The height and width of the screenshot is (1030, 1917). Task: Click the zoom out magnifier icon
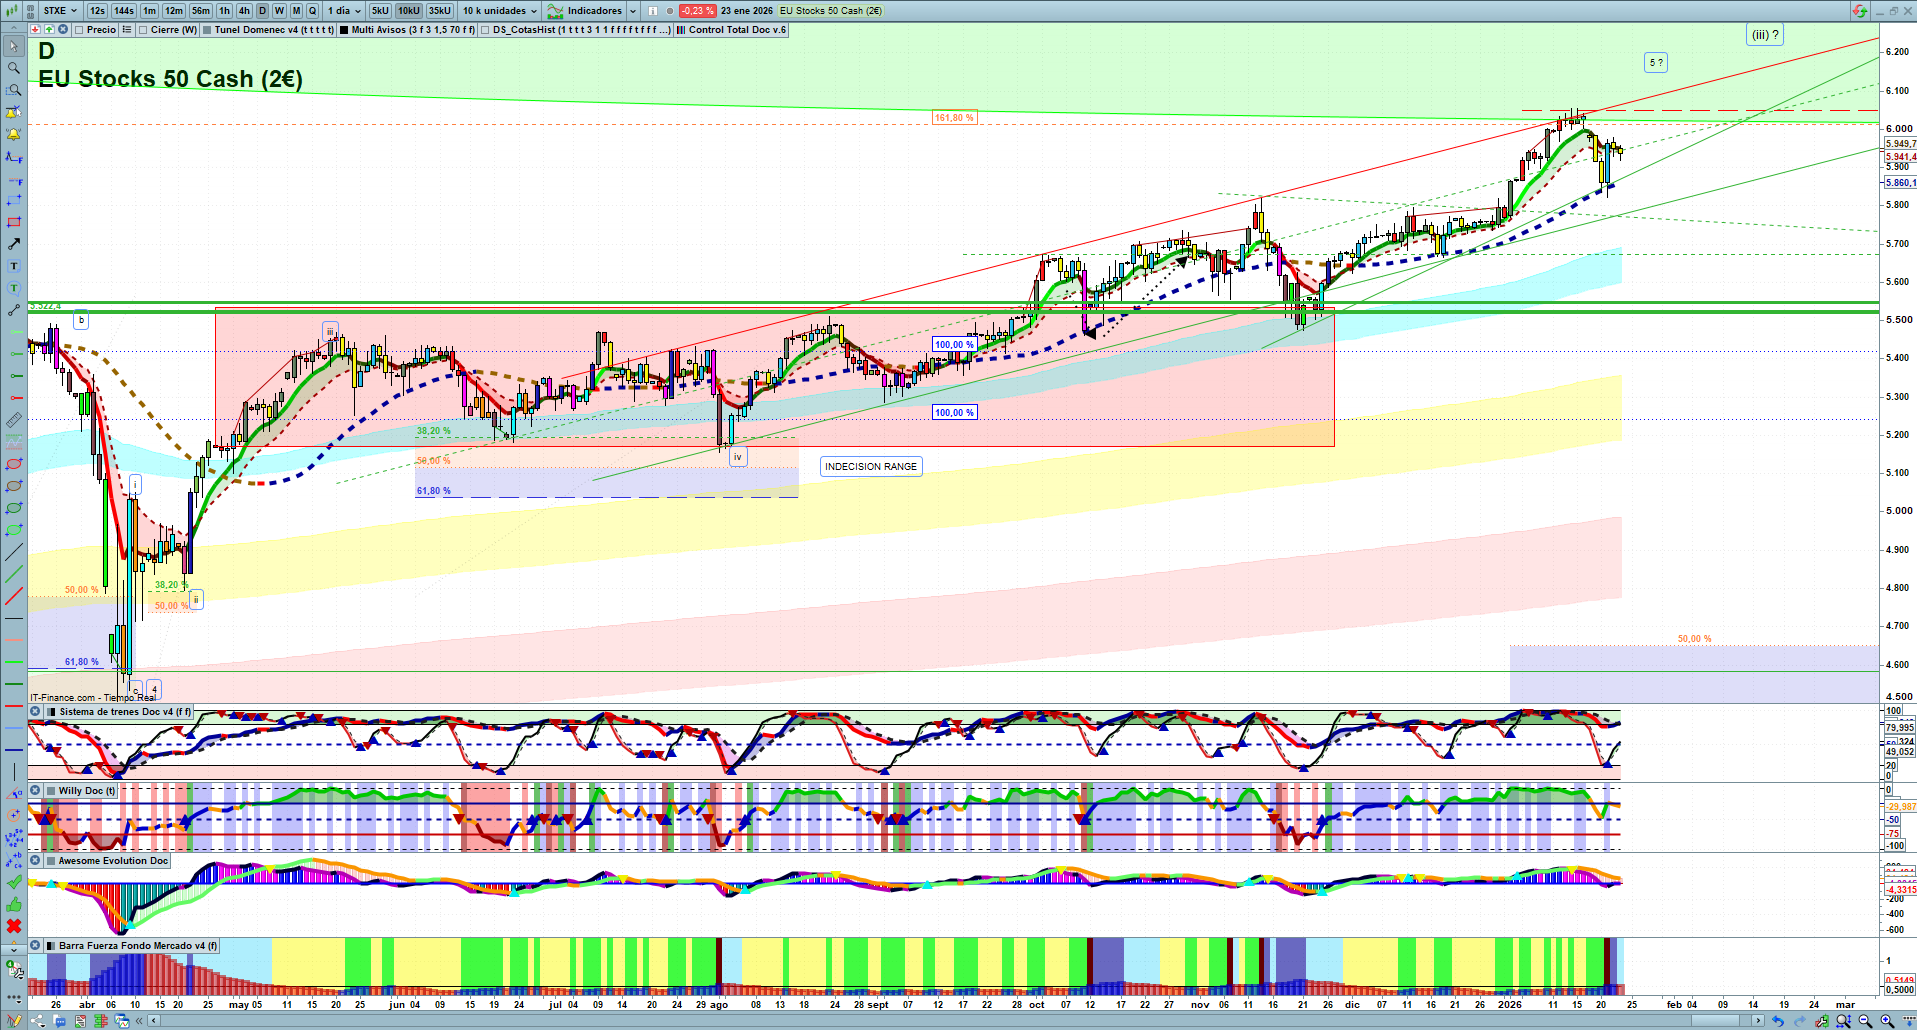tap(1865, 1021)
